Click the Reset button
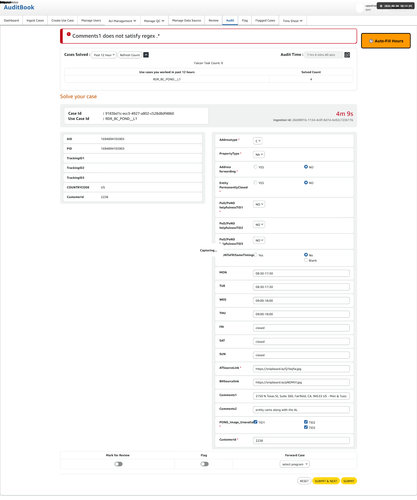Image resolution: width=417 pixels, height=500 pixels. (x=304, y=481)
